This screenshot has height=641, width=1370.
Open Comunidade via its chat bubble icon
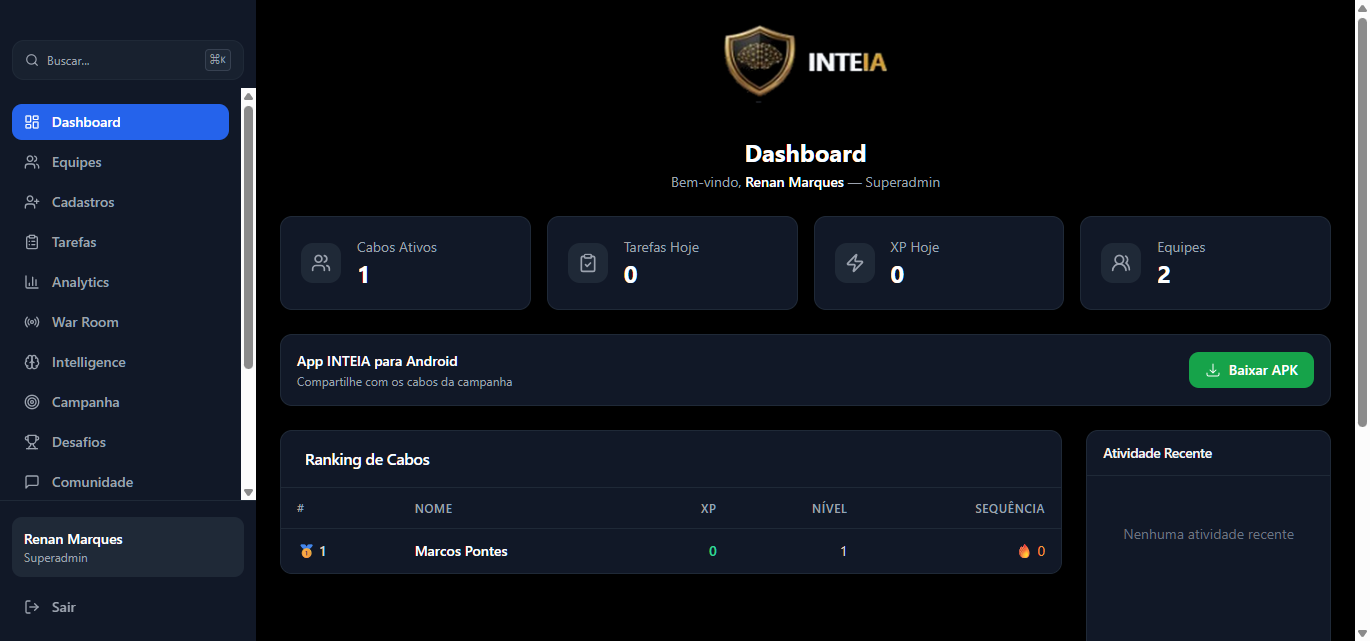pos(33,482)
